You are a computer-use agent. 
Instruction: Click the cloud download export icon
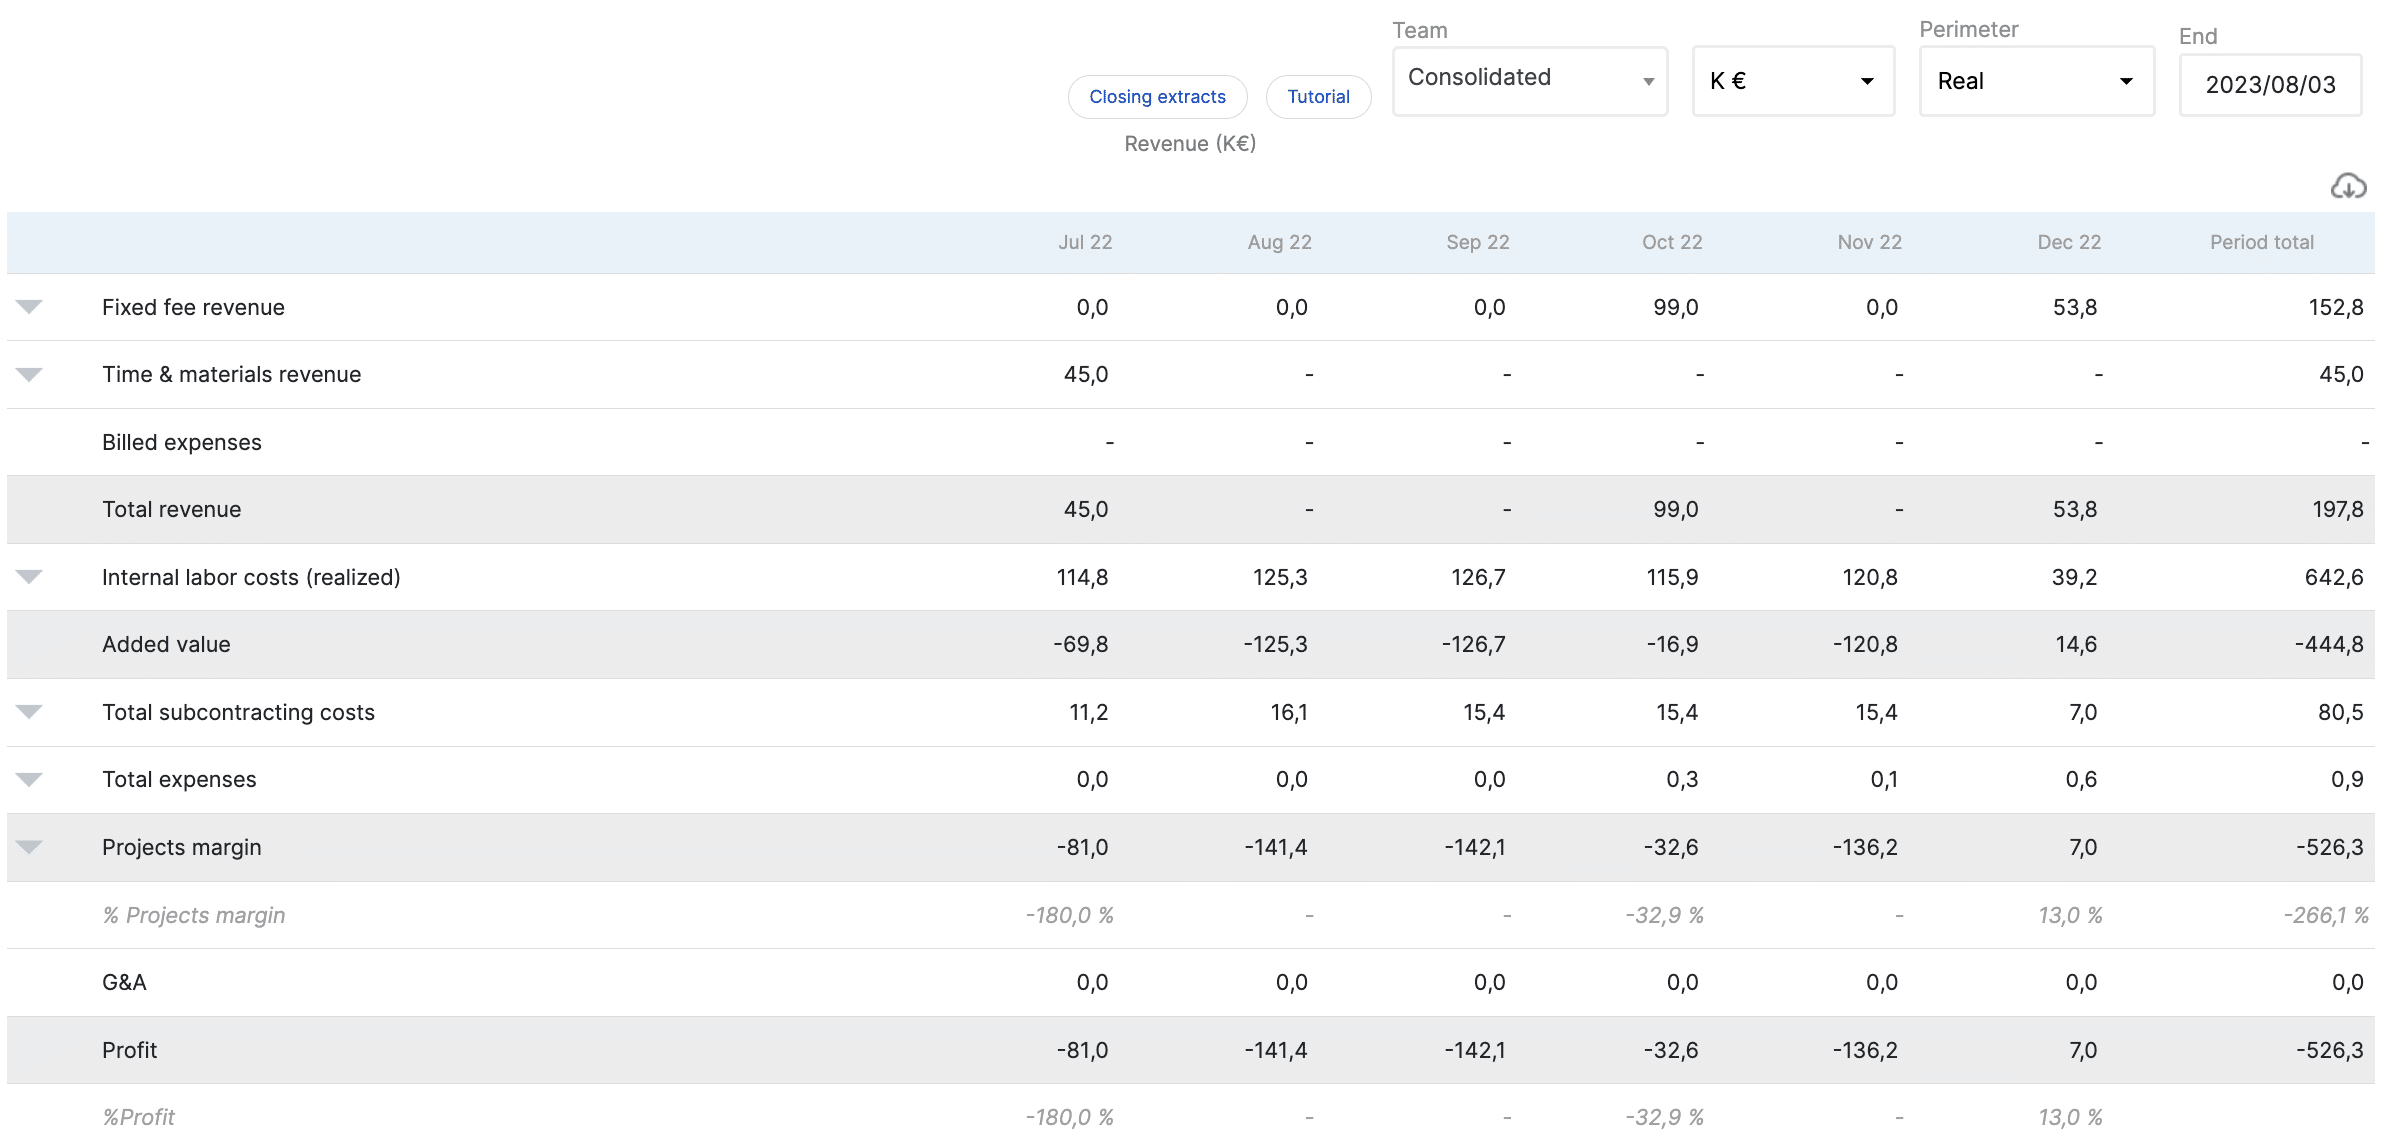point(2348,186)
